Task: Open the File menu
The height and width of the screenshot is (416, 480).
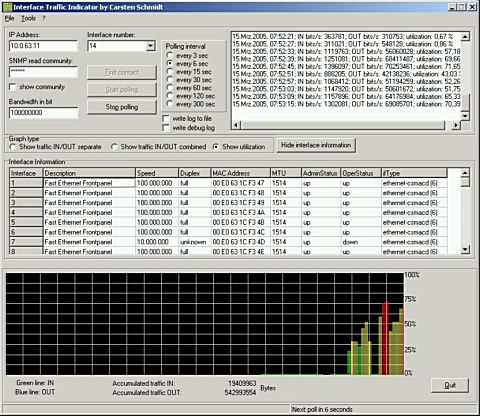Action: pyautogui.click(x=9, y=19)
